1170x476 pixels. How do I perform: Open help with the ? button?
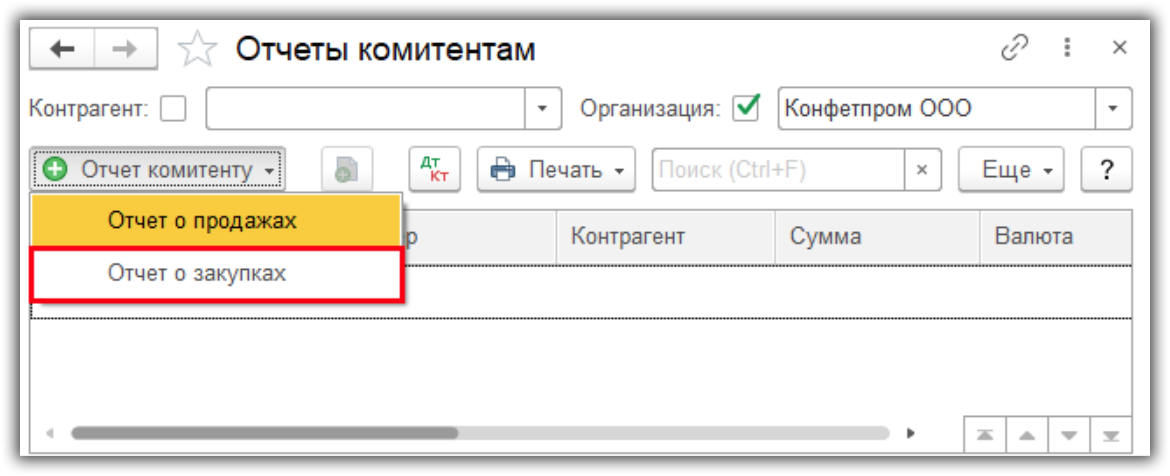pyautogui.click(x=1107, y=170)
